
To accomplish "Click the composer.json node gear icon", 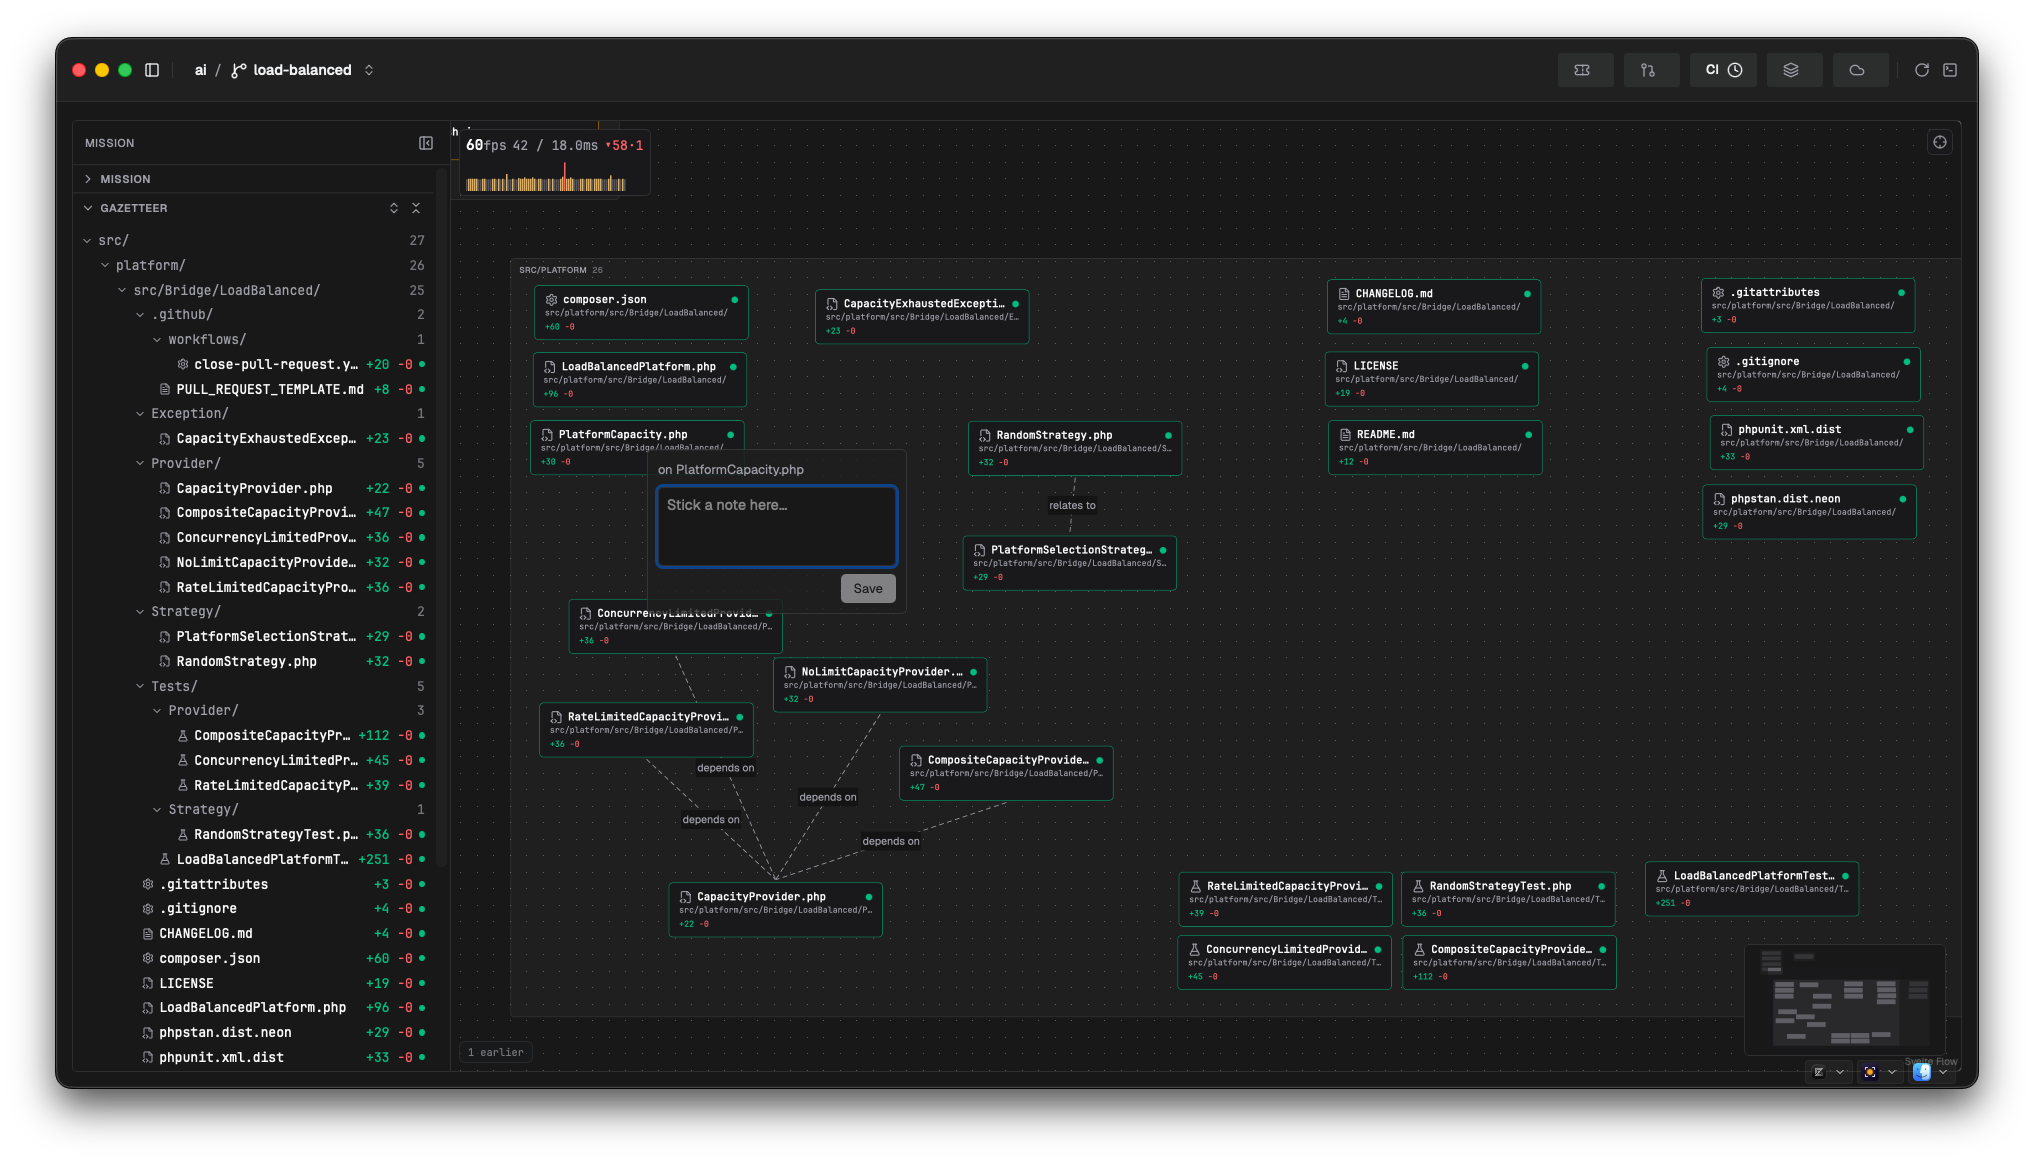I will point(551,299).
